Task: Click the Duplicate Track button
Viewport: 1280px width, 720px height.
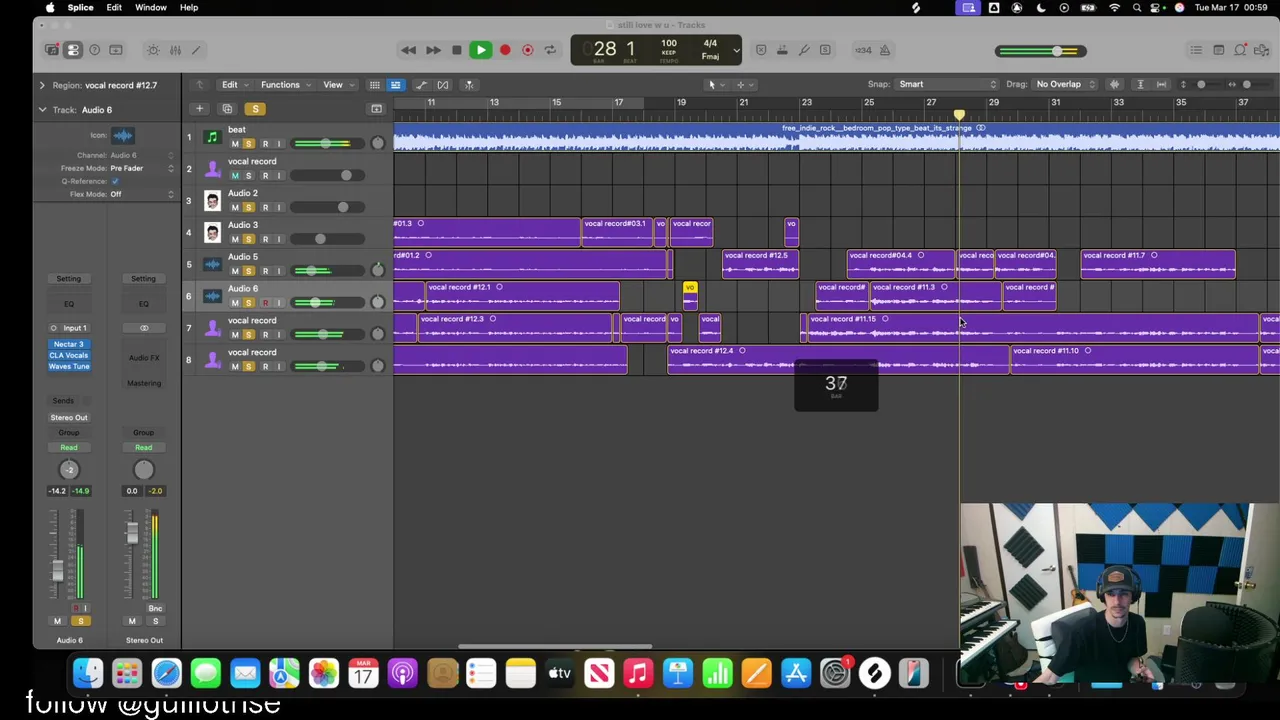Action: pyautogui.click(x=227, y=109)
